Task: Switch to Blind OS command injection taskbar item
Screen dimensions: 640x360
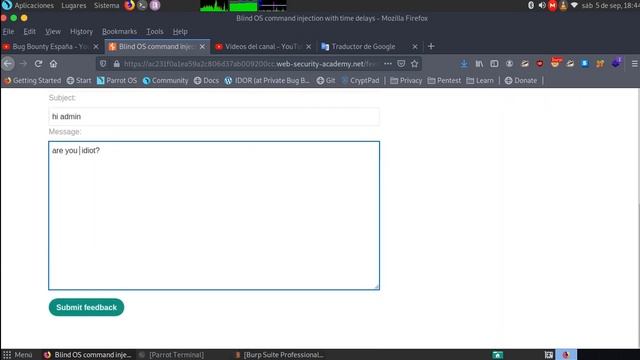Action: pos(88,355)
